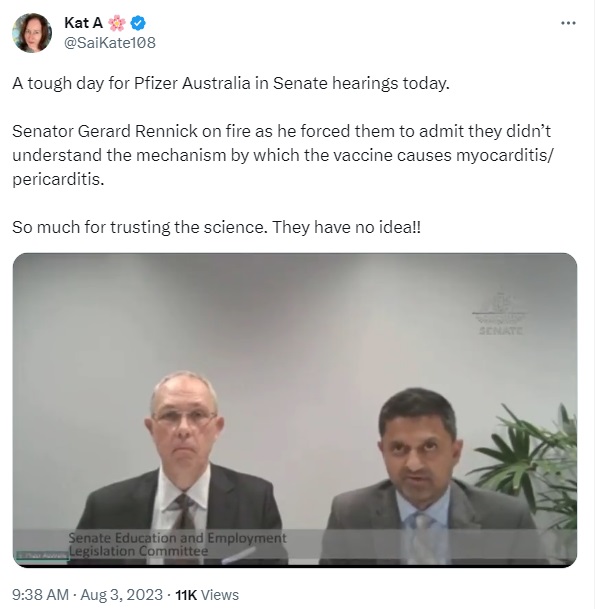
Task: Click the pink blossom emoji beside Kat A
Action: (117, 23)
